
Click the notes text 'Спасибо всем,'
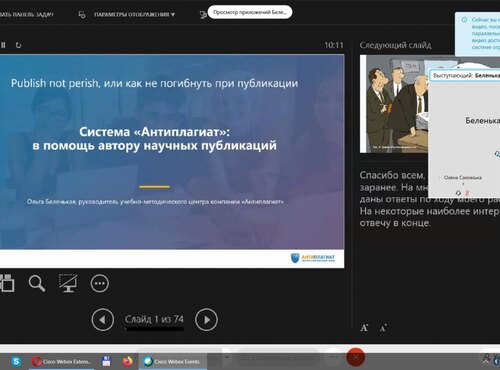click(392, 175)
